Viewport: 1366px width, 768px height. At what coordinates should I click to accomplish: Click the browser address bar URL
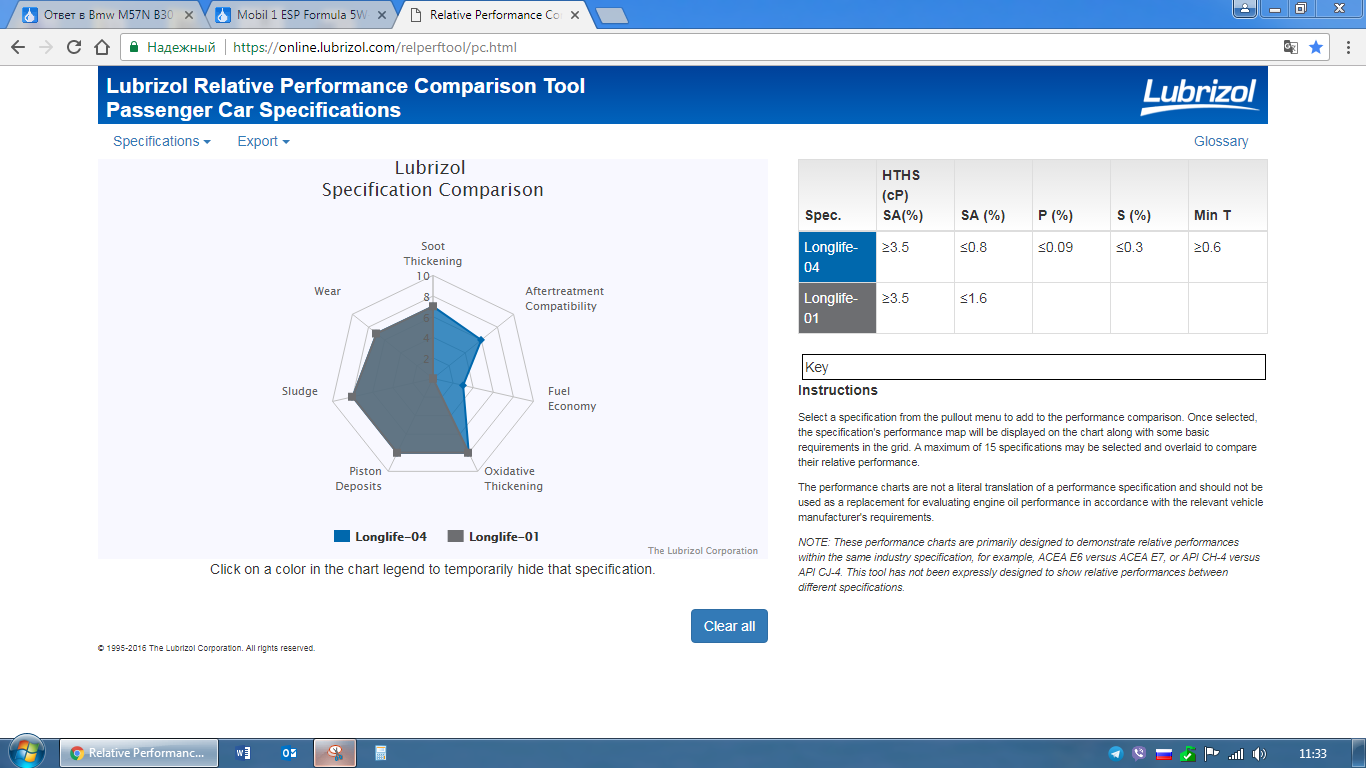(x=375, y=47)
